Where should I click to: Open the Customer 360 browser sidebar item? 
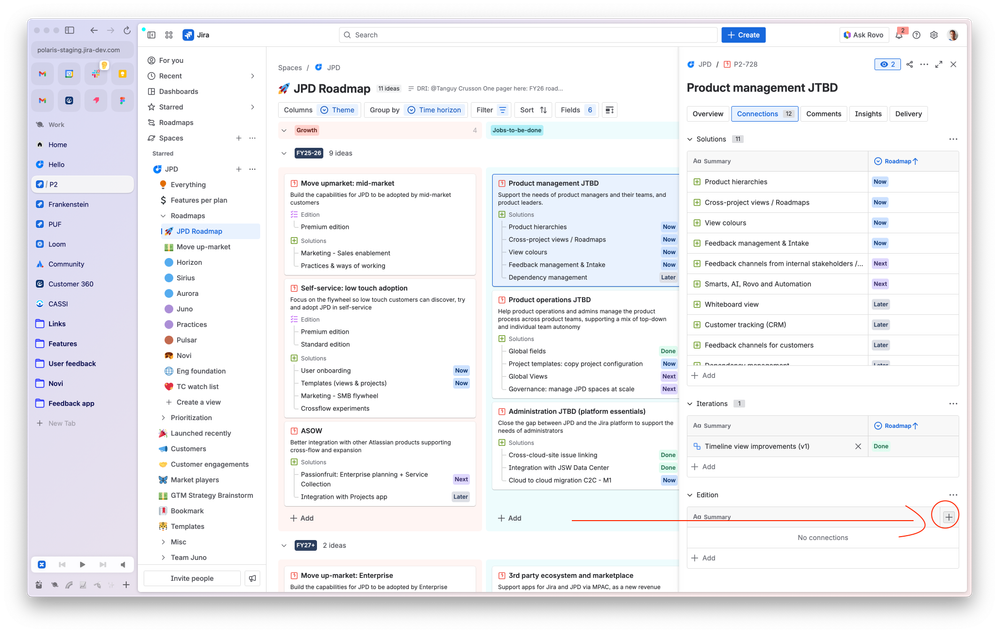click(71, 284)
